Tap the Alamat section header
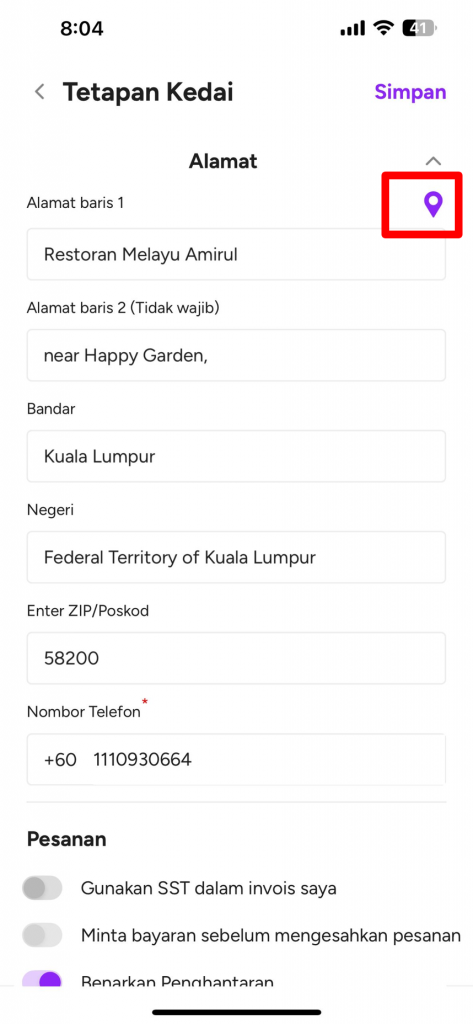Screen dimensions: 473x1024 [223, 161]
